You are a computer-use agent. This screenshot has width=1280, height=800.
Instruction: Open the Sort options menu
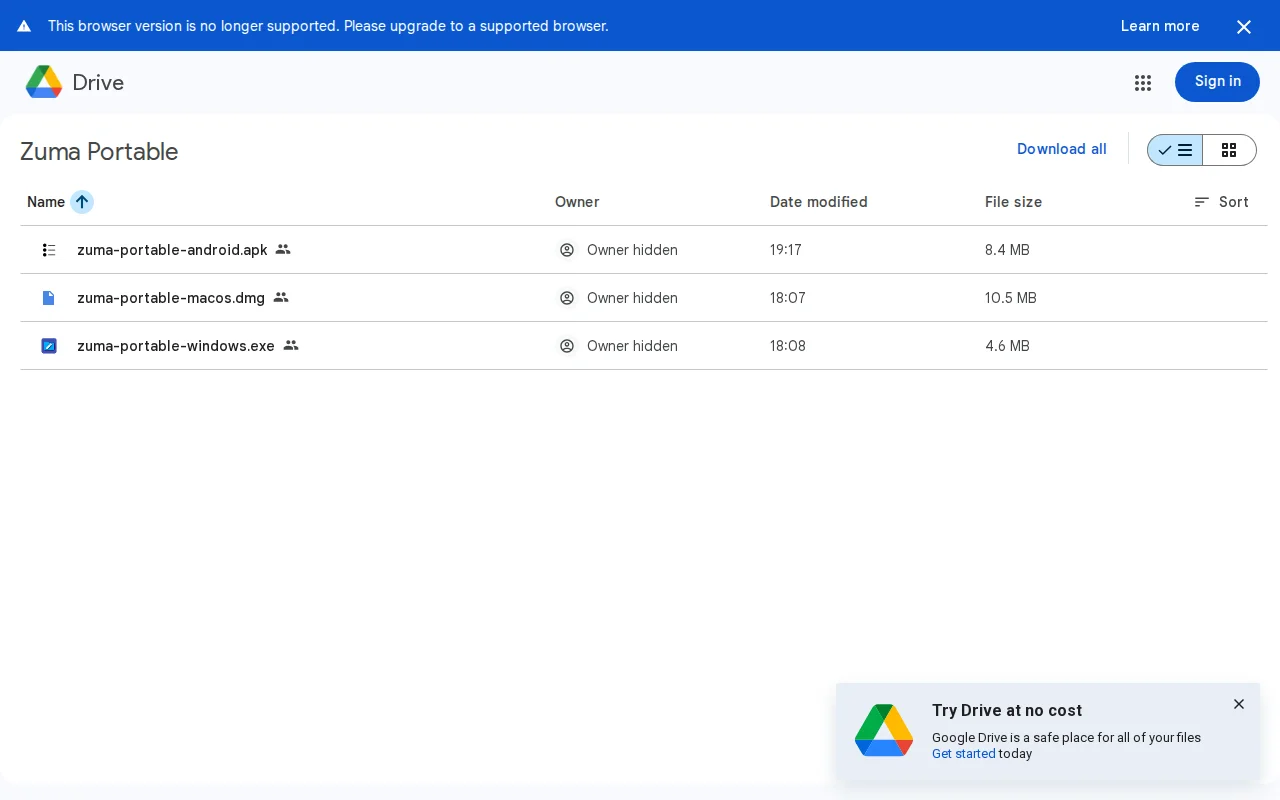(x=1221, y=202)
